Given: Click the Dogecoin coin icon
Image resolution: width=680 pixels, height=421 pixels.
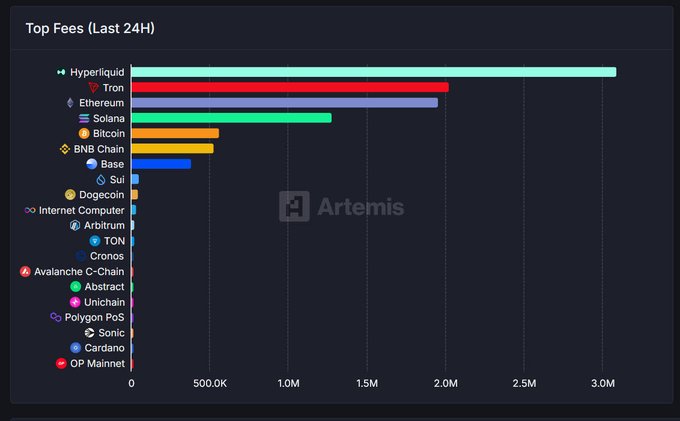Looking at the screenshot, I should coord(70,195).
